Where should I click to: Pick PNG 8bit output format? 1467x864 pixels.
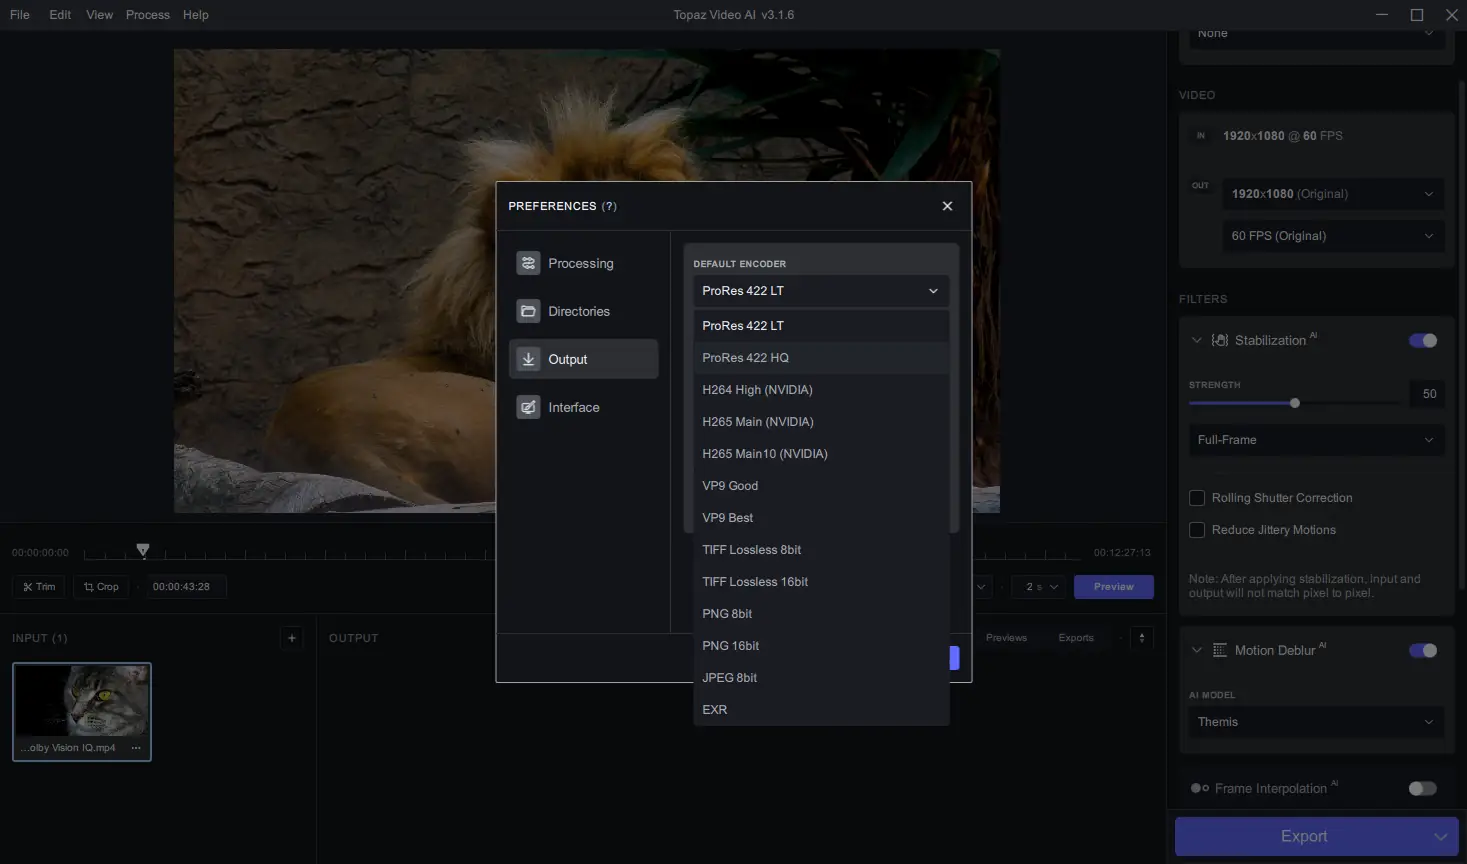pos(821,614)
